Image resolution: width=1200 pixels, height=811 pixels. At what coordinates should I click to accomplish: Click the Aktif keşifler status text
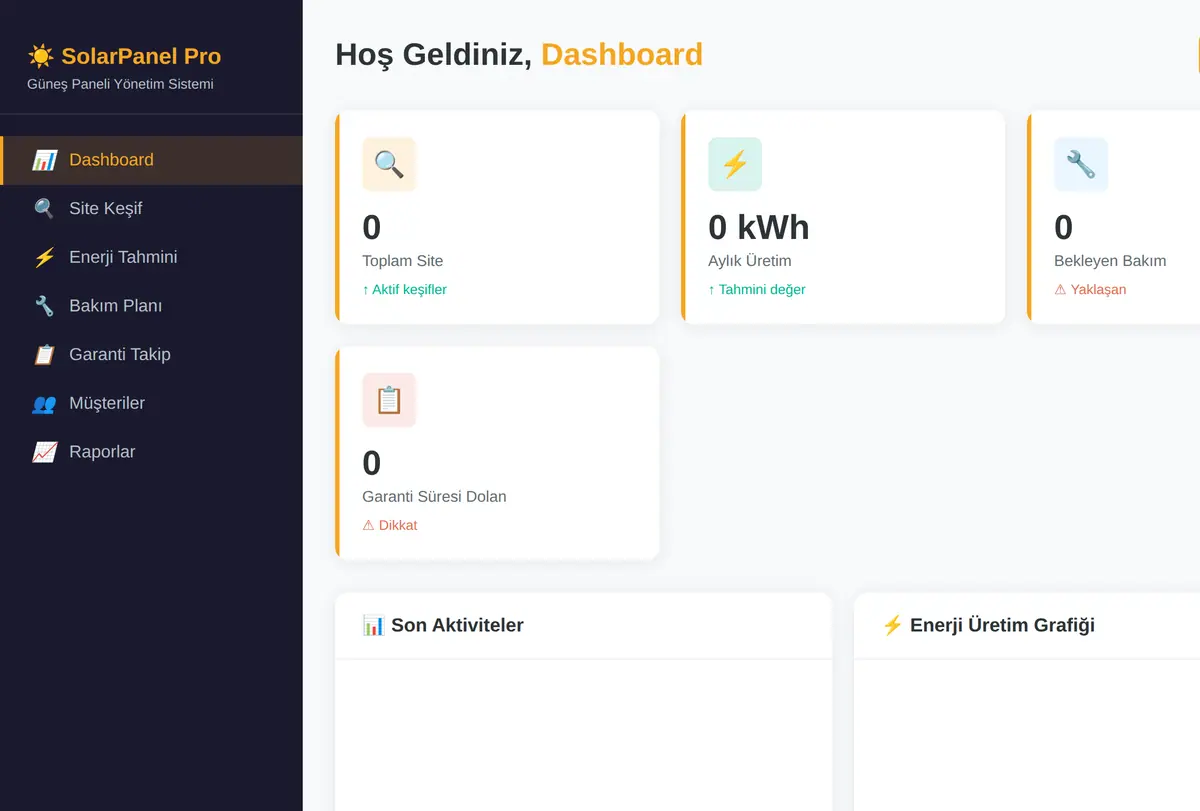coord(404,290)
